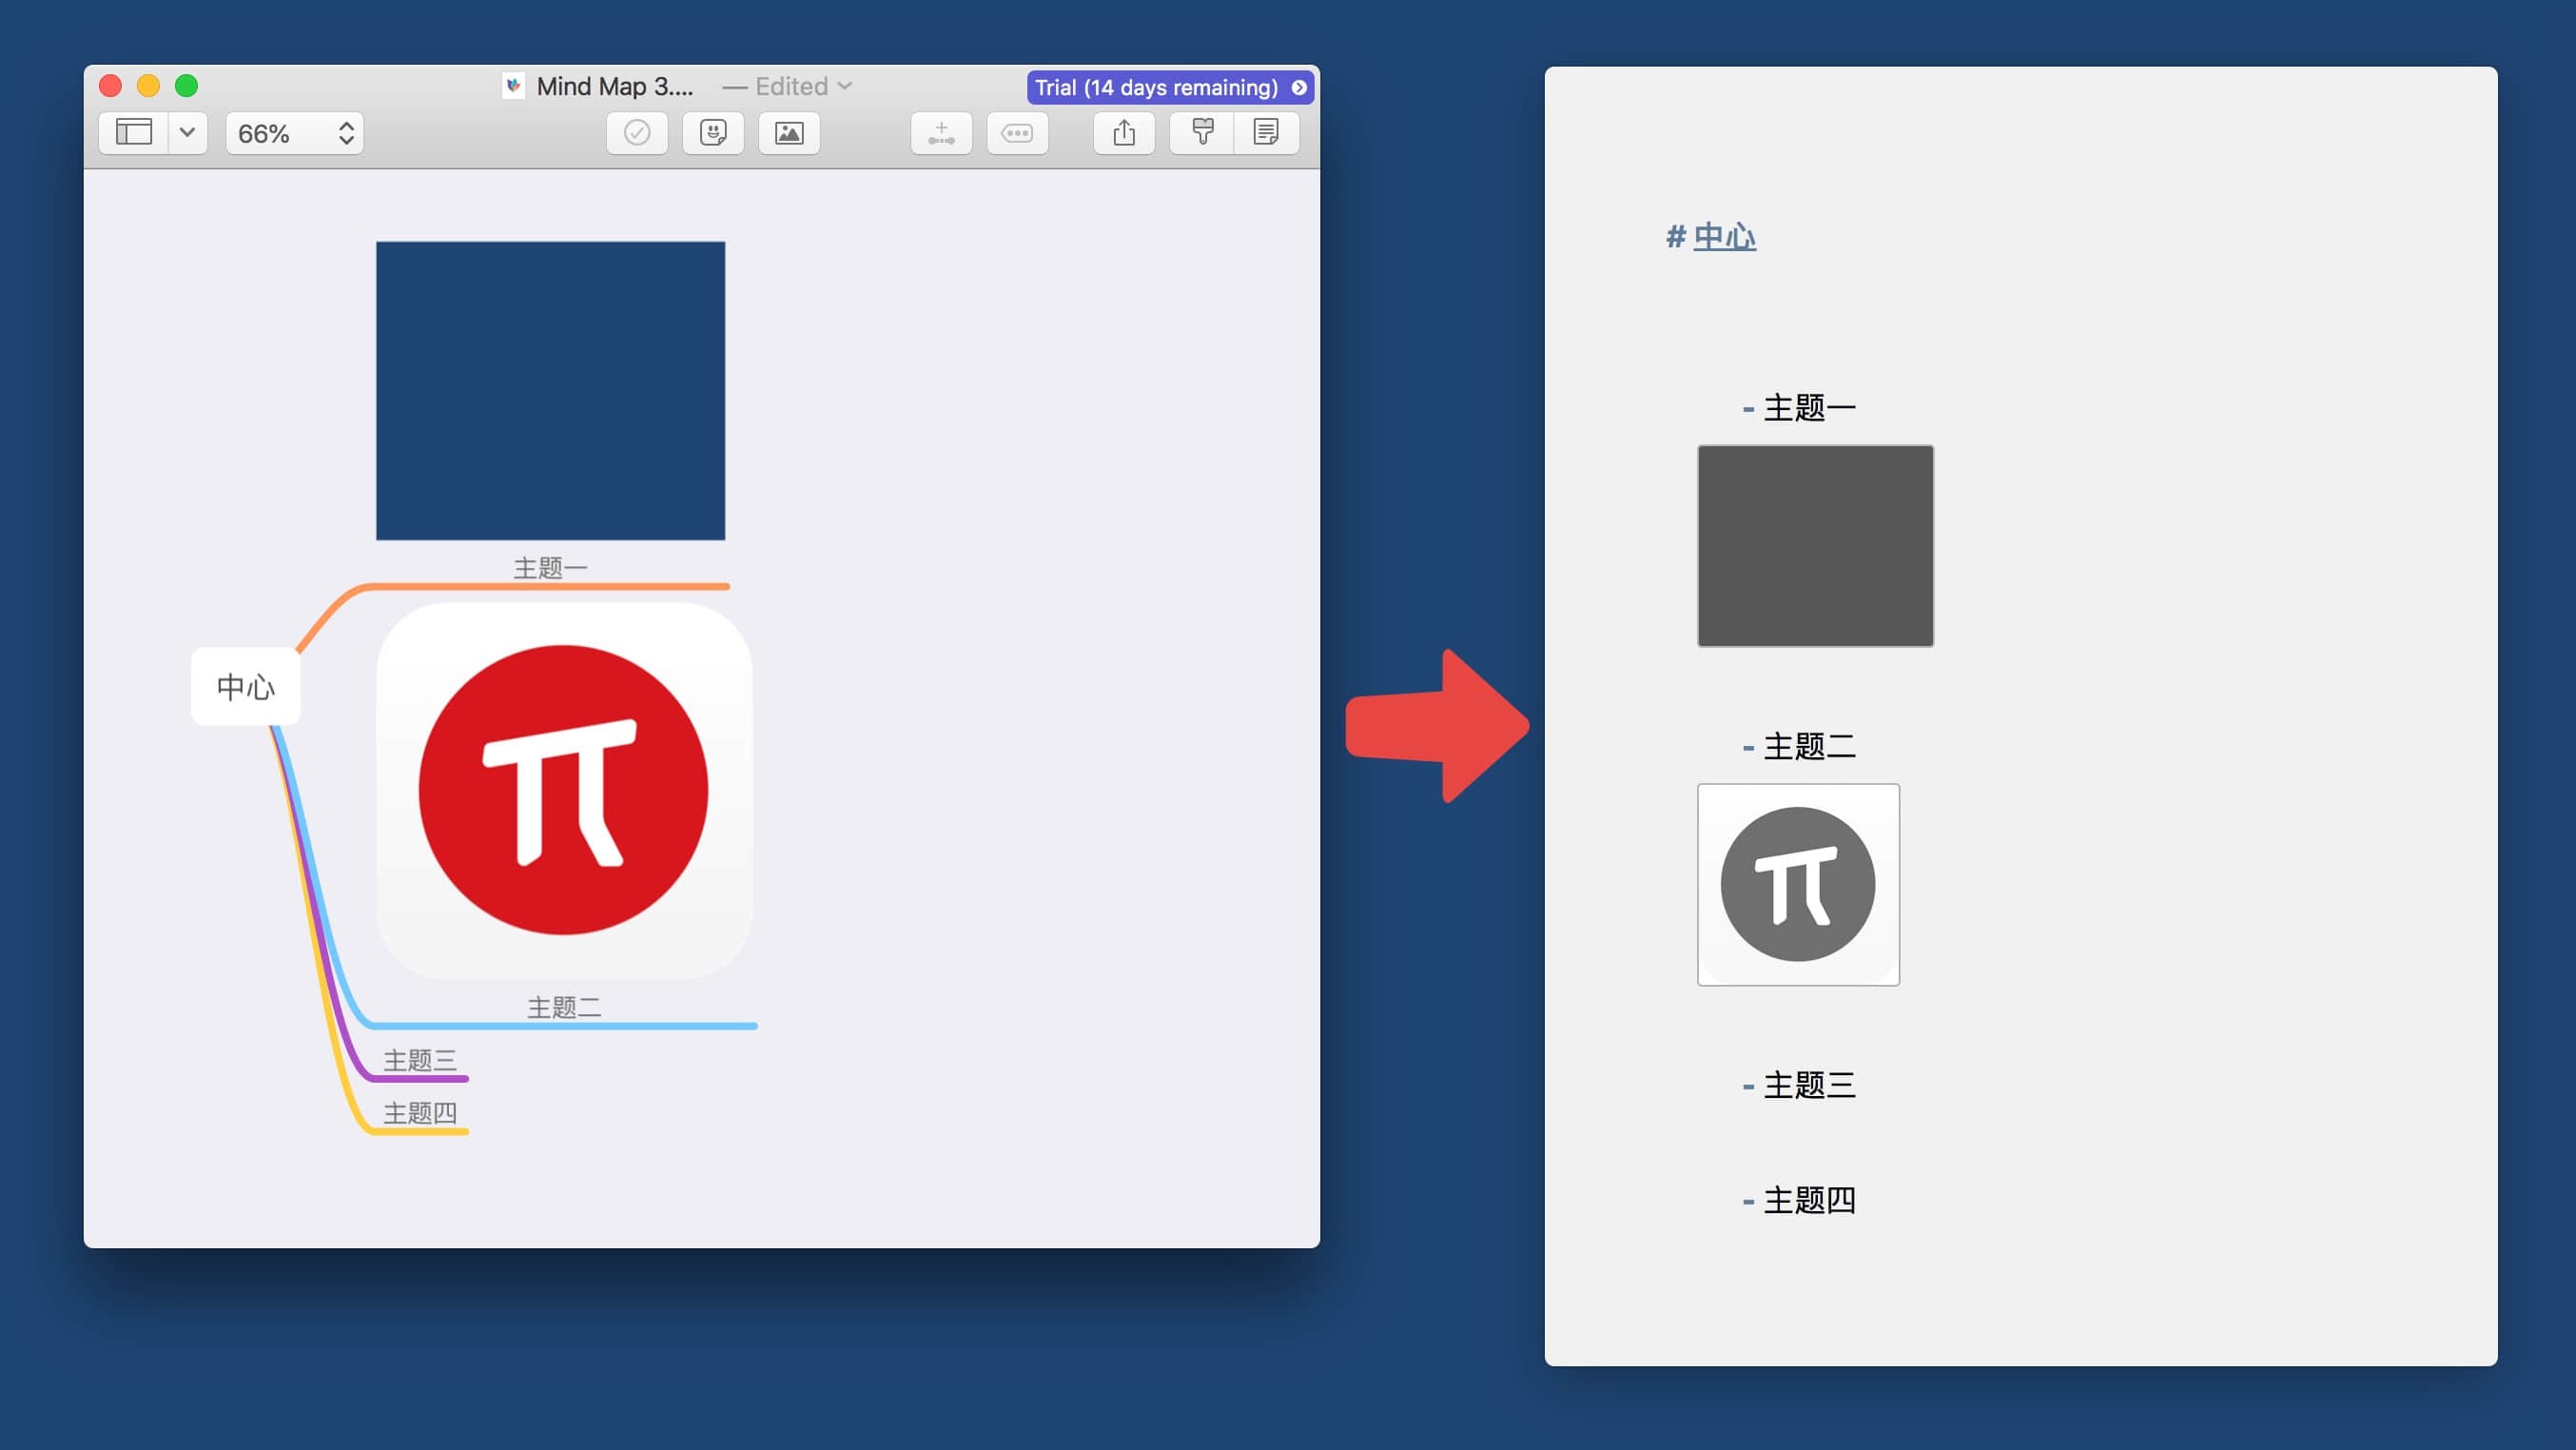Viewport: 2576px width, 1450px height.
Task: Click the add connection toolbar icon
Action: coord(941,133)
